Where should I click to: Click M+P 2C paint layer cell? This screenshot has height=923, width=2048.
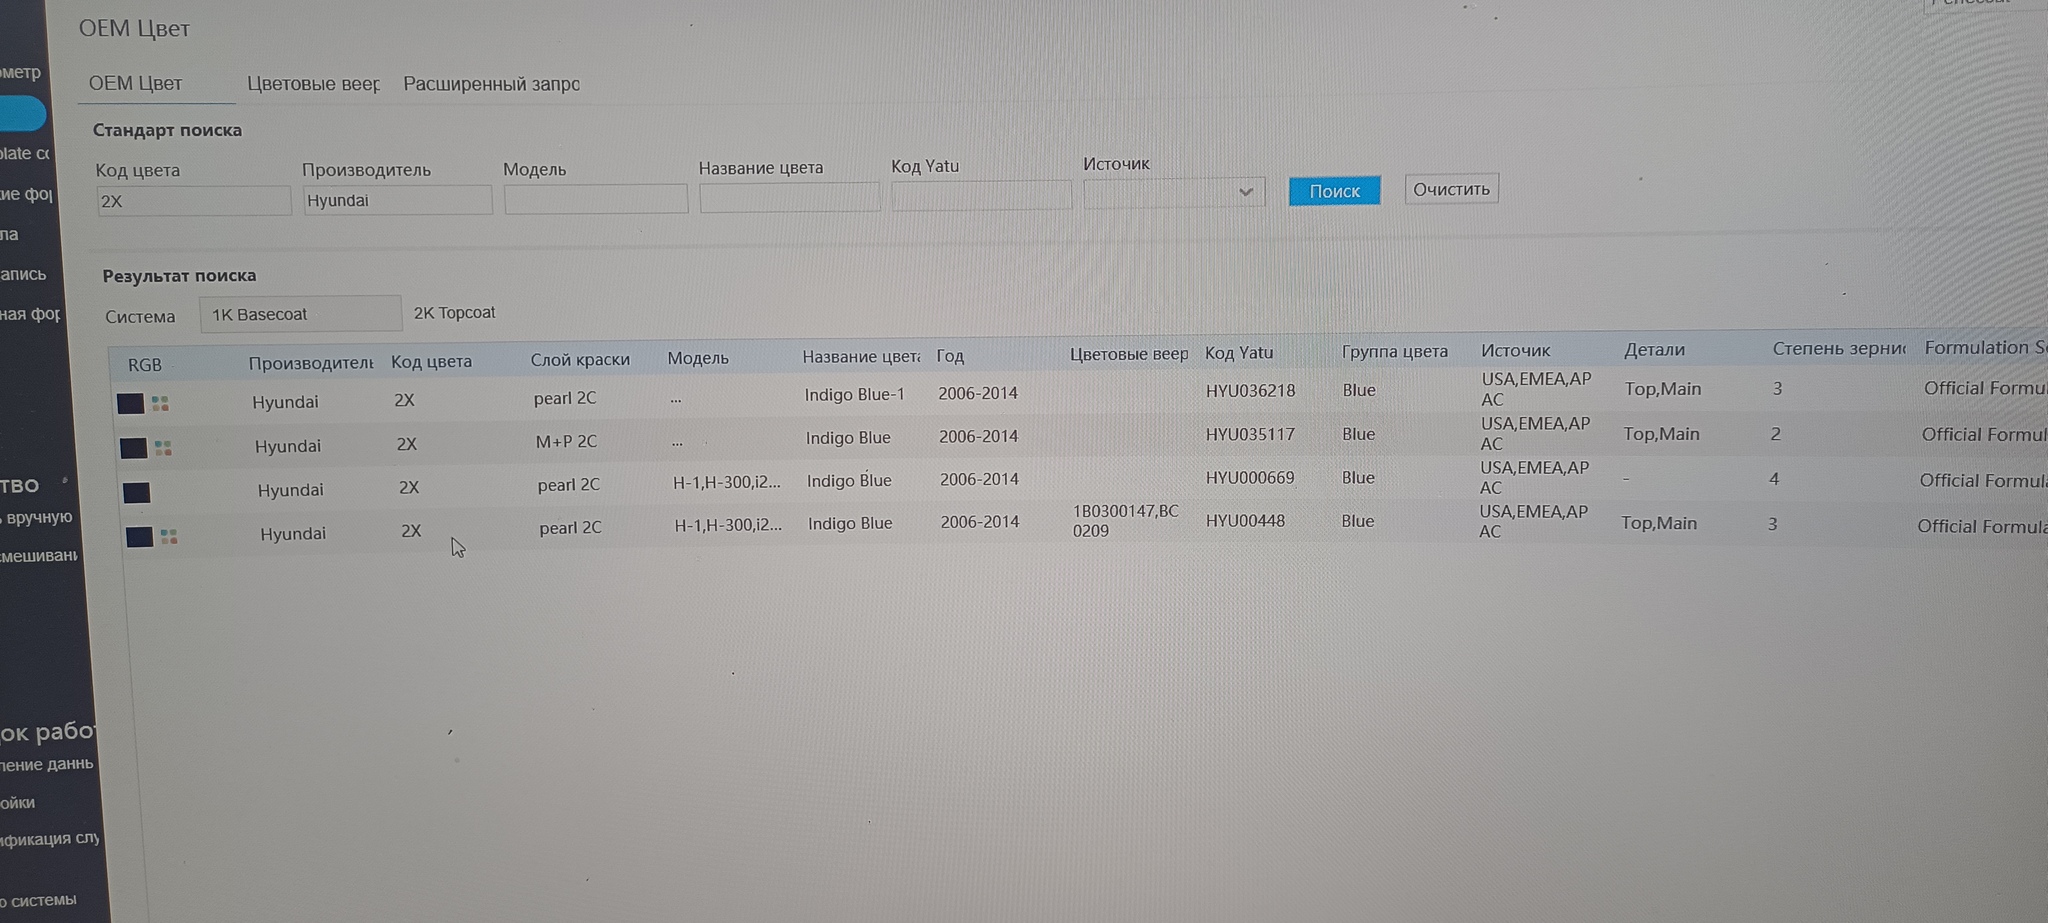[566, 441]
